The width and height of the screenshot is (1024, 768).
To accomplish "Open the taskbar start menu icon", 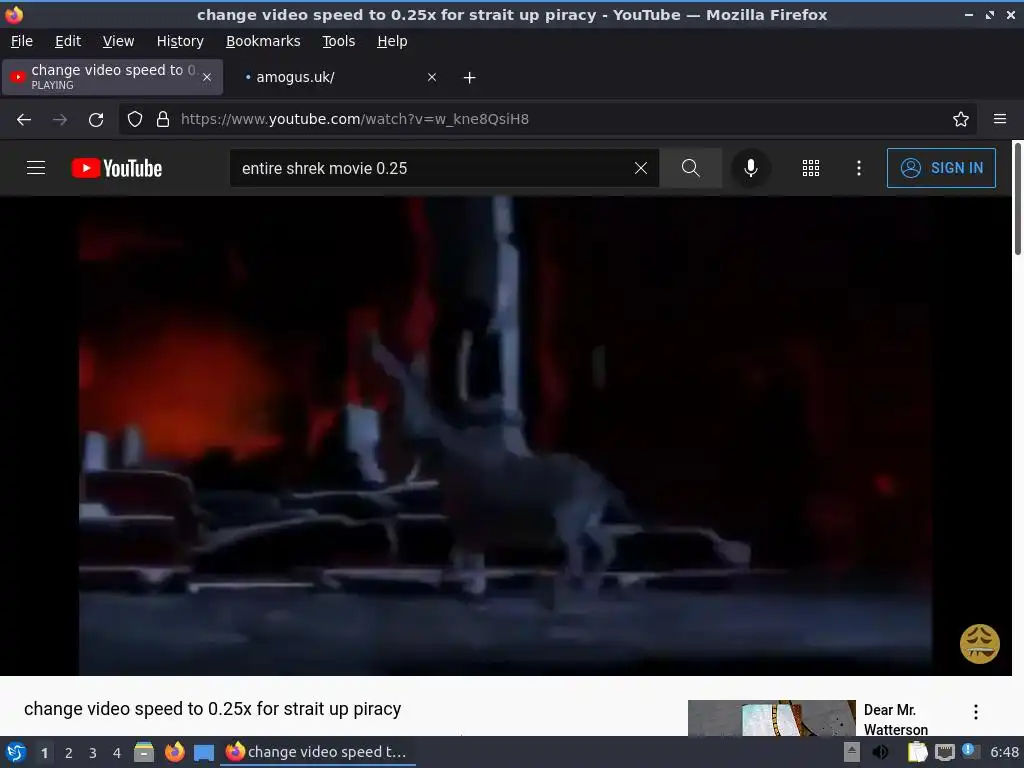I will point(16,752).
